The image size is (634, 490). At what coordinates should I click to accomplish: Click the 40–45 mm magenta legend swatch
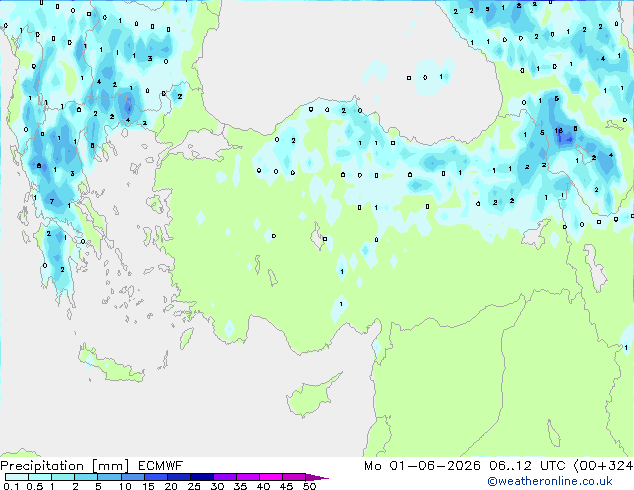271,477
